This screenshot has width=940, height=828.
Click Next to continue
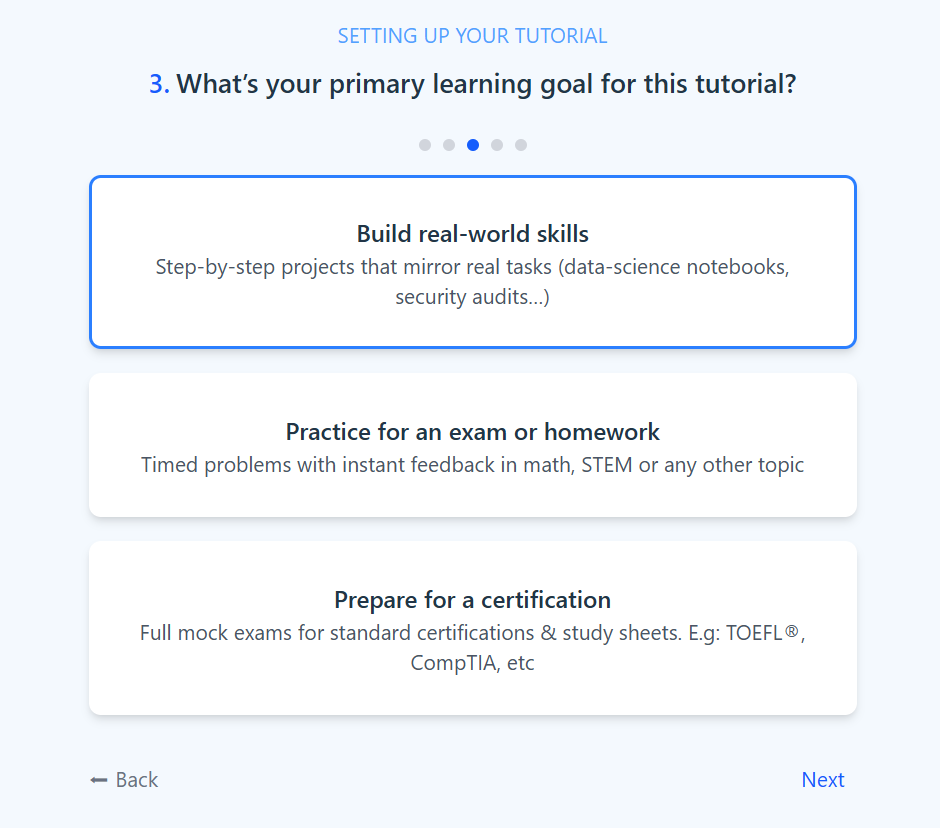822,779
